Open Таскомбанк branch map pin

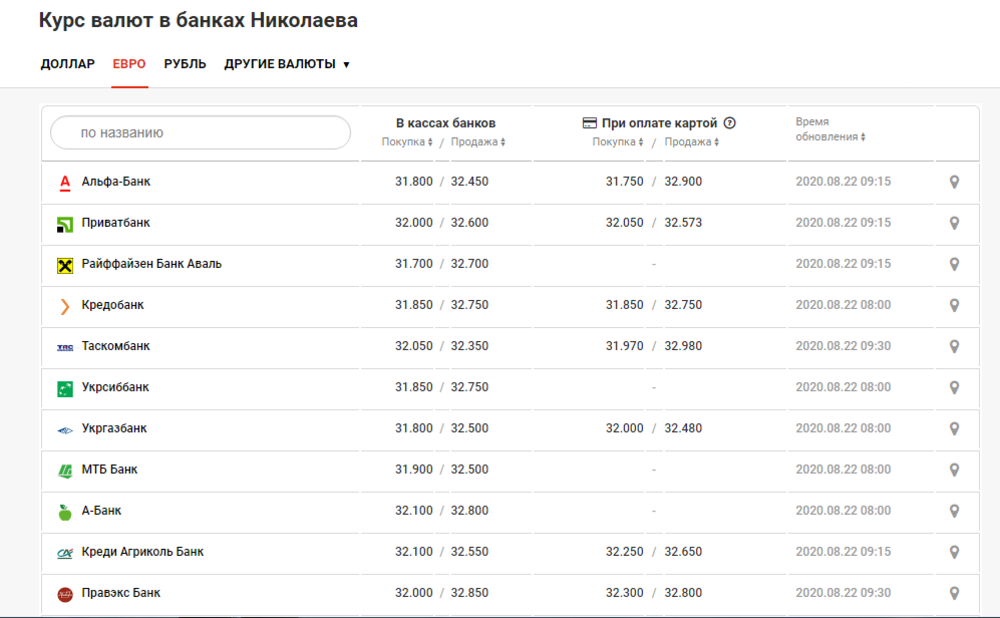954,346
